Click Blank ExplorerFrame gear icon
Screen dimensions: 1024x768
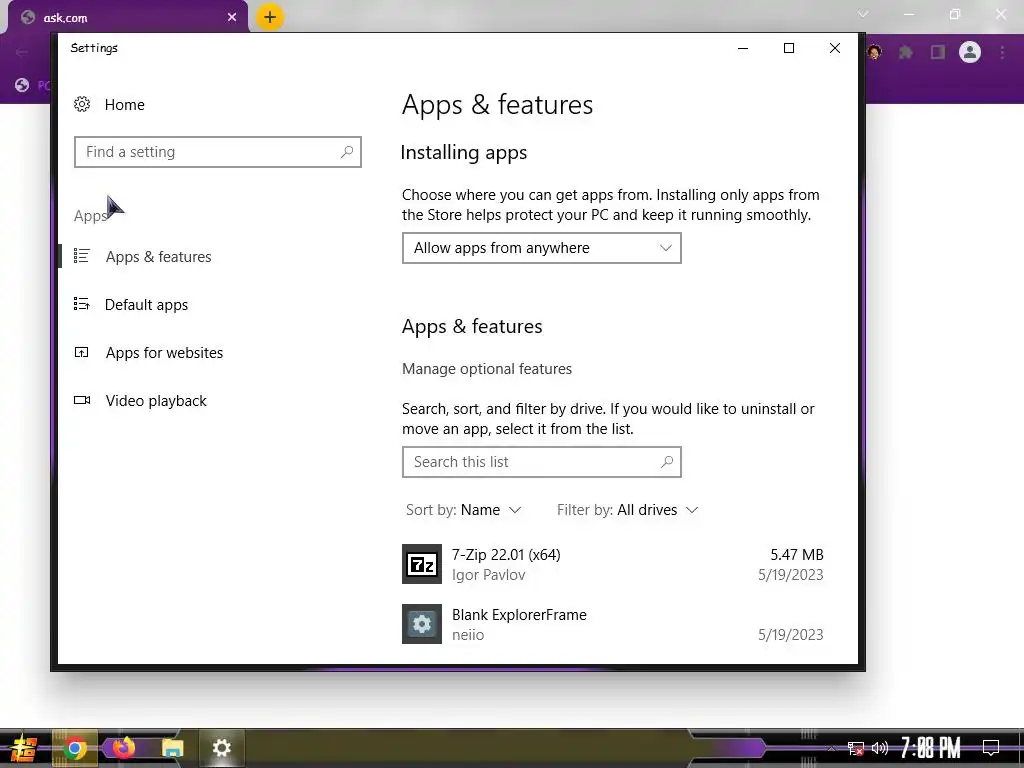(x=422, y=624)
